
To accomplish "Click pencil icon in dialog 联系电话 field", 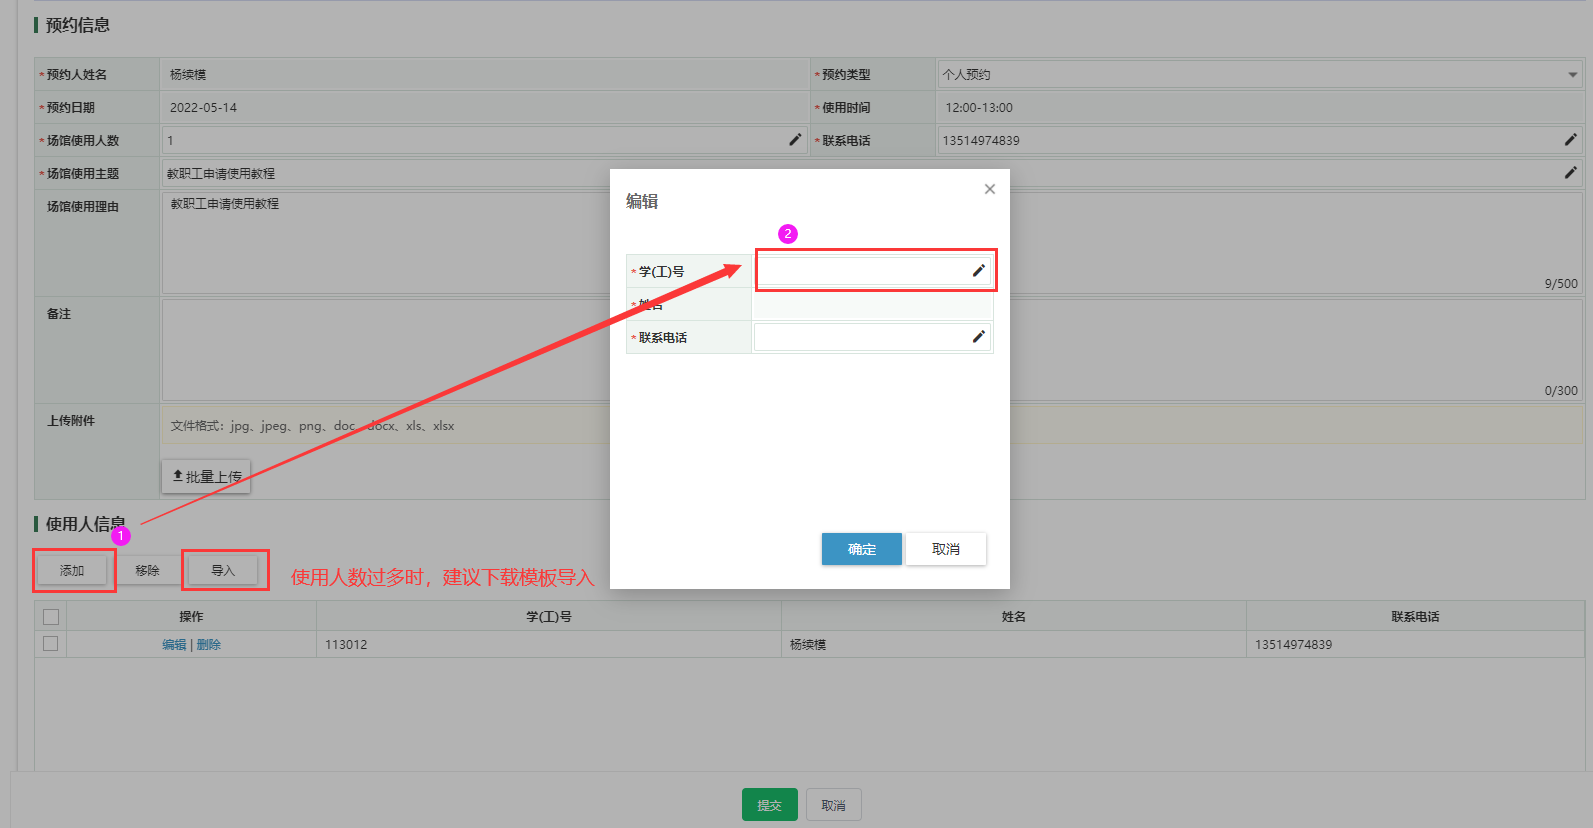I will pyautogui.click(x=978, y=337).
